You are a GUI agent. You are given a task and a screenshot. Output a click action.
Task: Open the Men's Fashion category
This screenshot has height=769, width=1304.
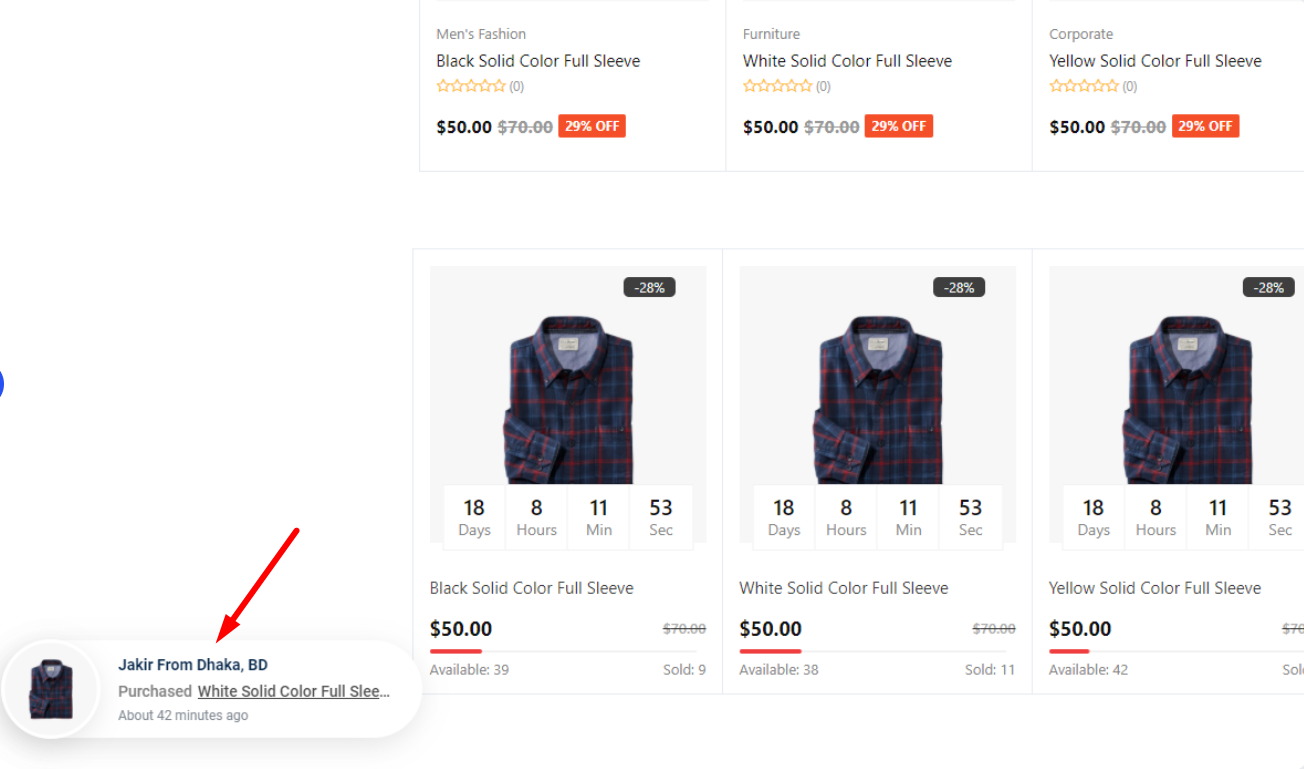click(x=481, y=33)
